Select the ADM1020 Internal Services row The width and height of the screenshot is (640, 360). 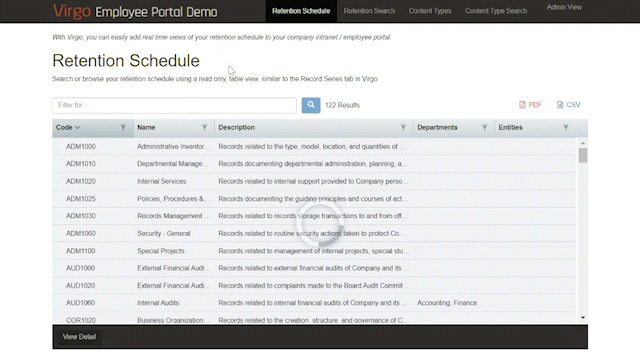pos(314,181)
